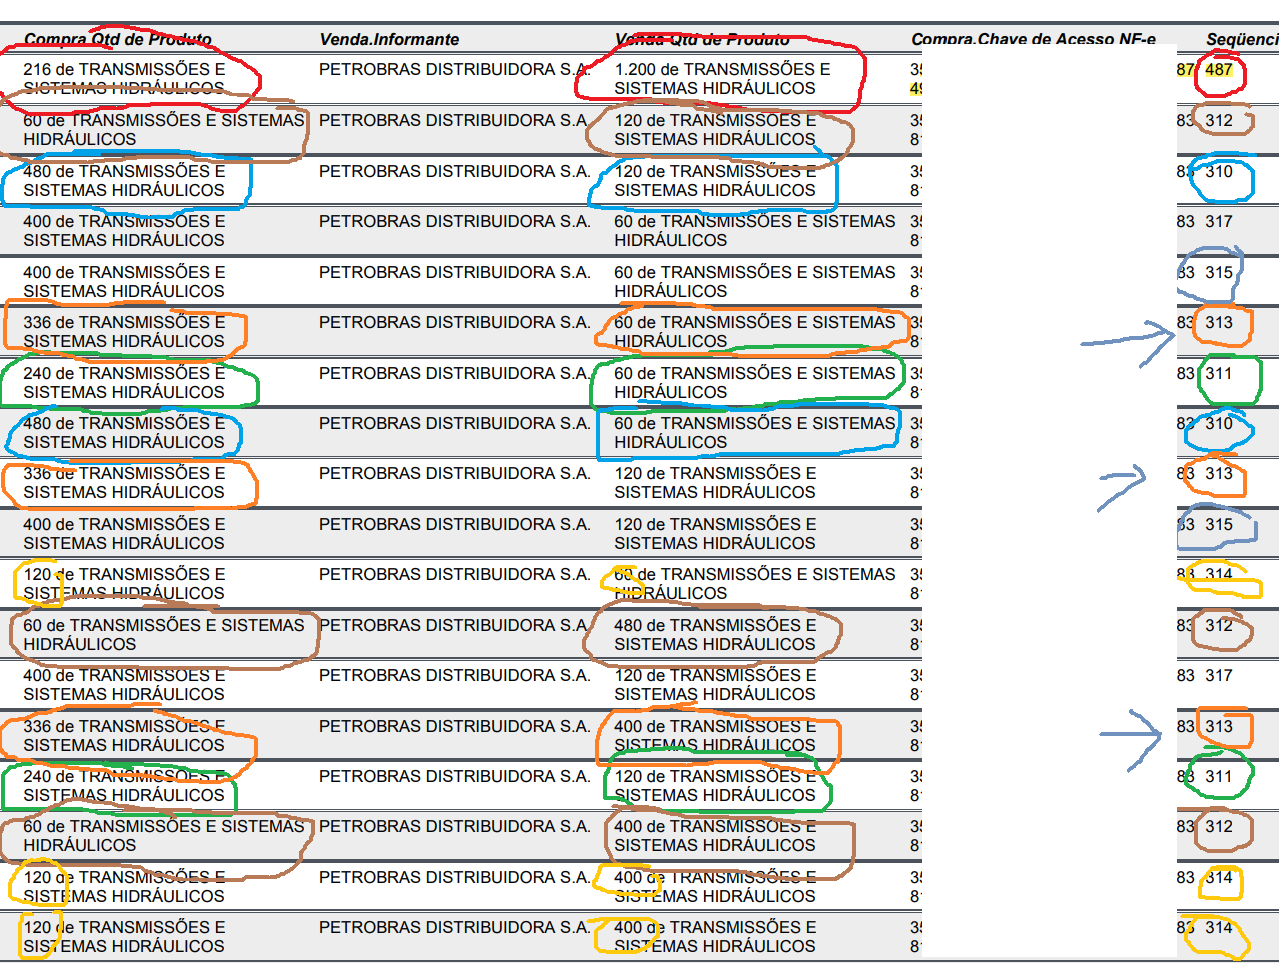Select Venda 60 cell in the Compra 336 row
Screen dimensions: 1279x966
pos(754,332)
